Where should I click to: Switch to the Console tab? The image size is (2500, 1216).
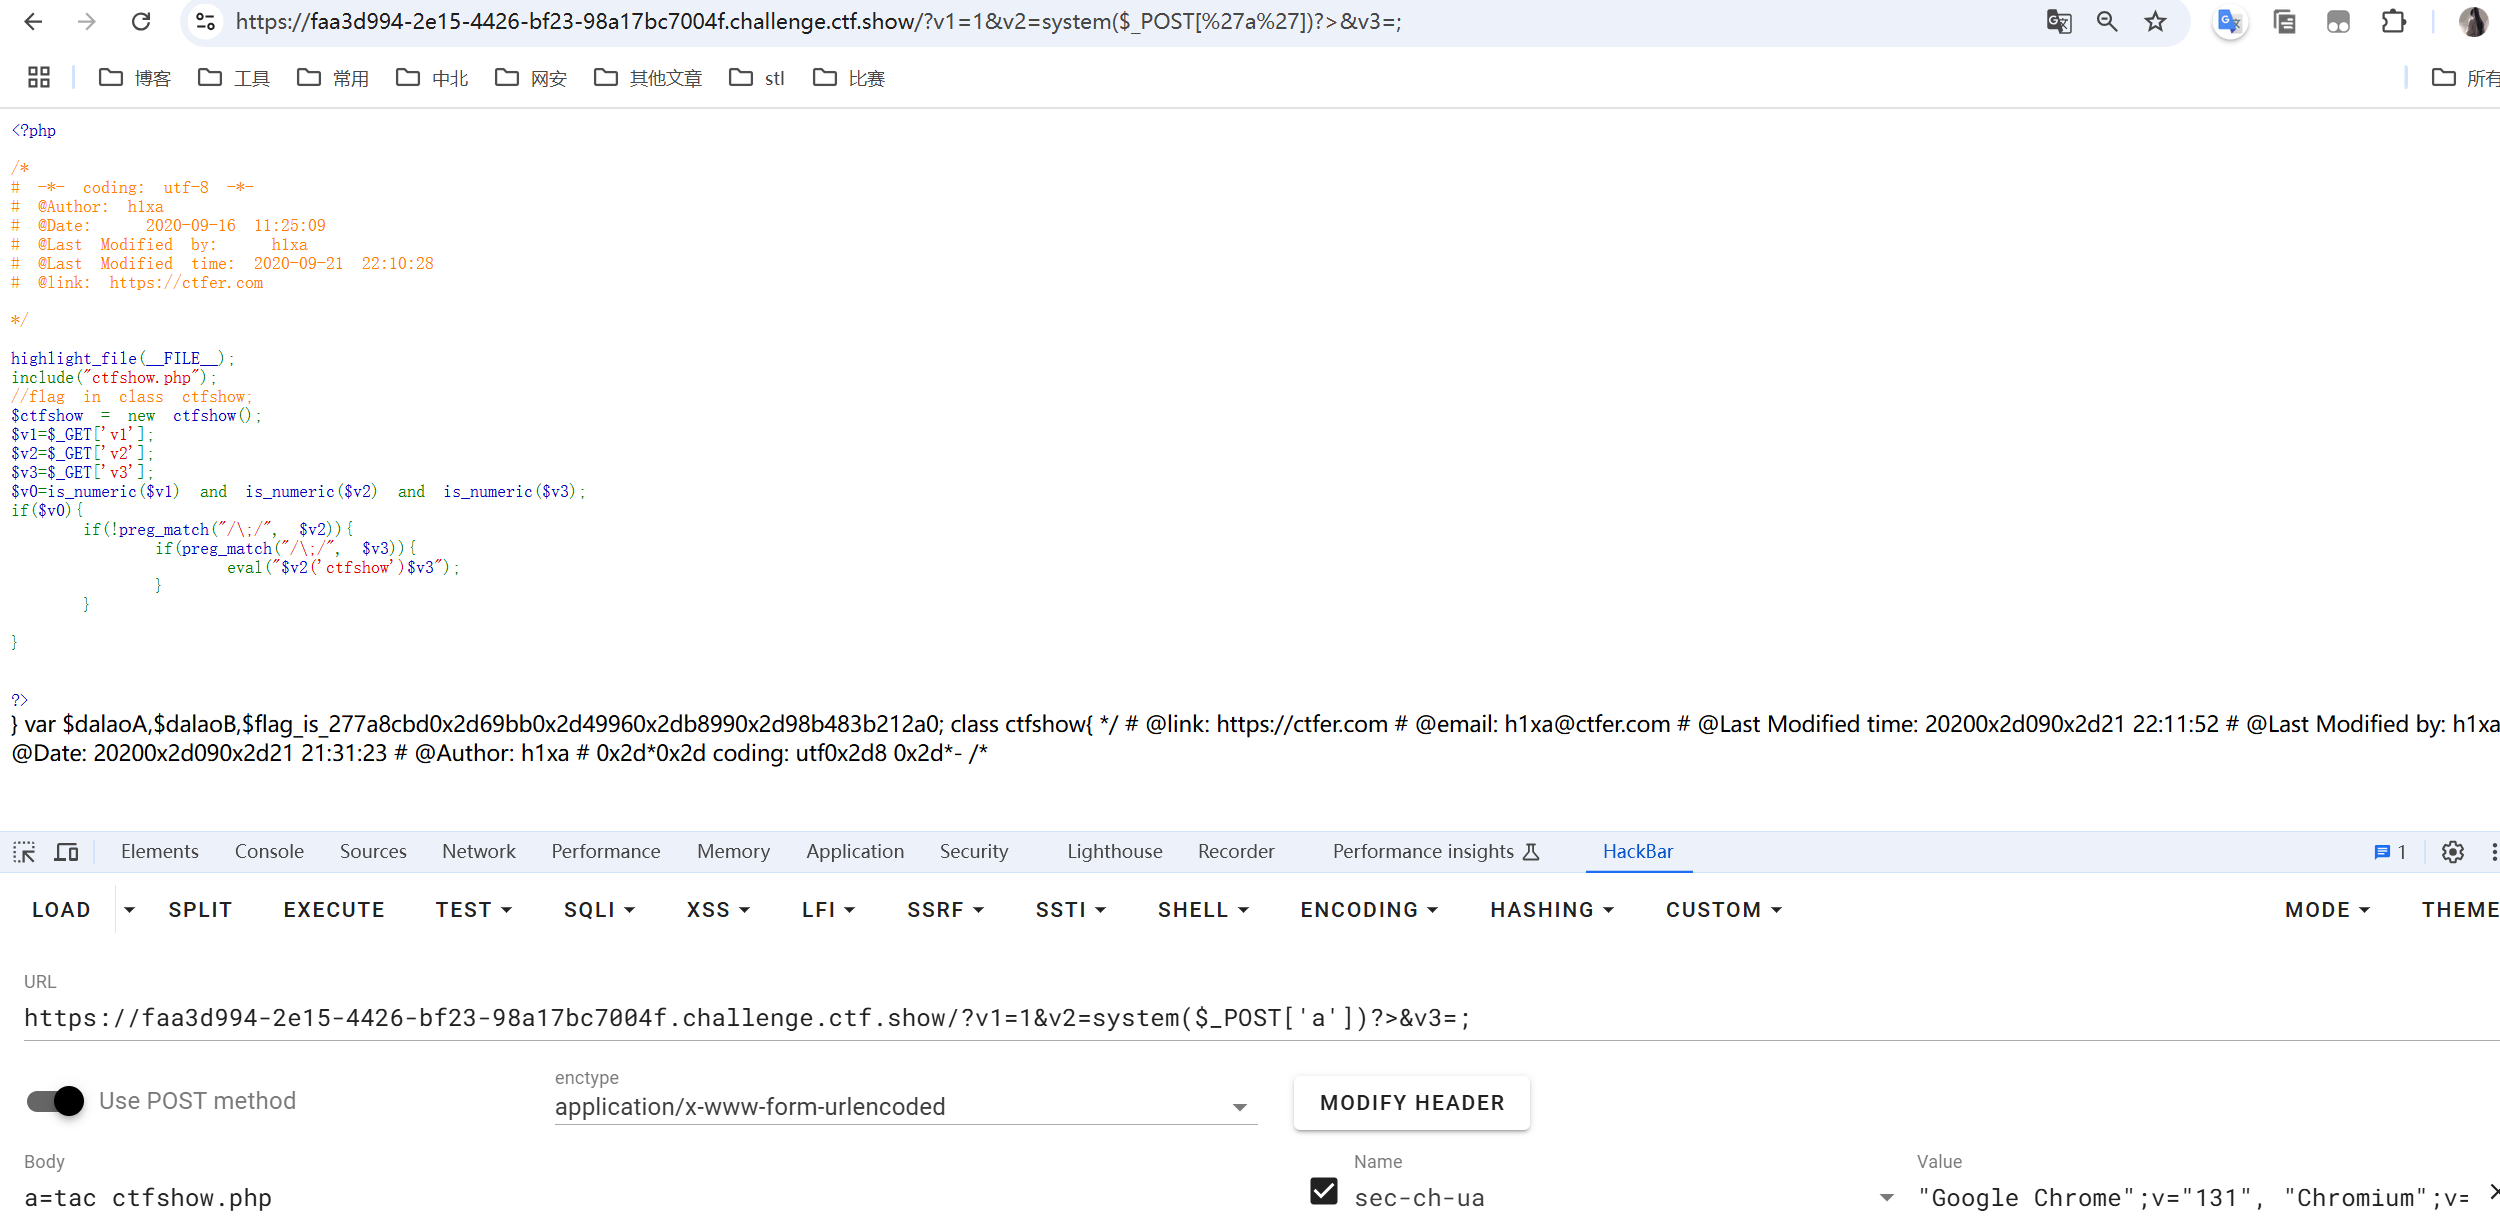[269, 852]
